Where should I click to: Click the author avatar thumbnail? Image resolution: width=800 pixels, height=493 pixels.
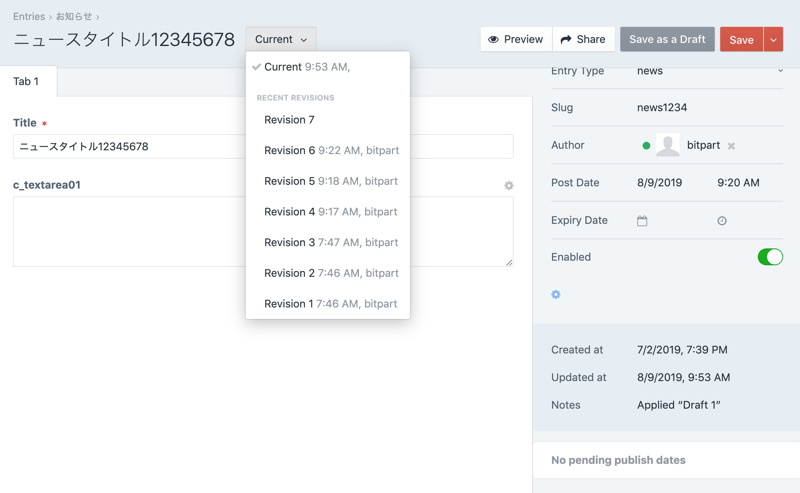click(x=668, y=146)
